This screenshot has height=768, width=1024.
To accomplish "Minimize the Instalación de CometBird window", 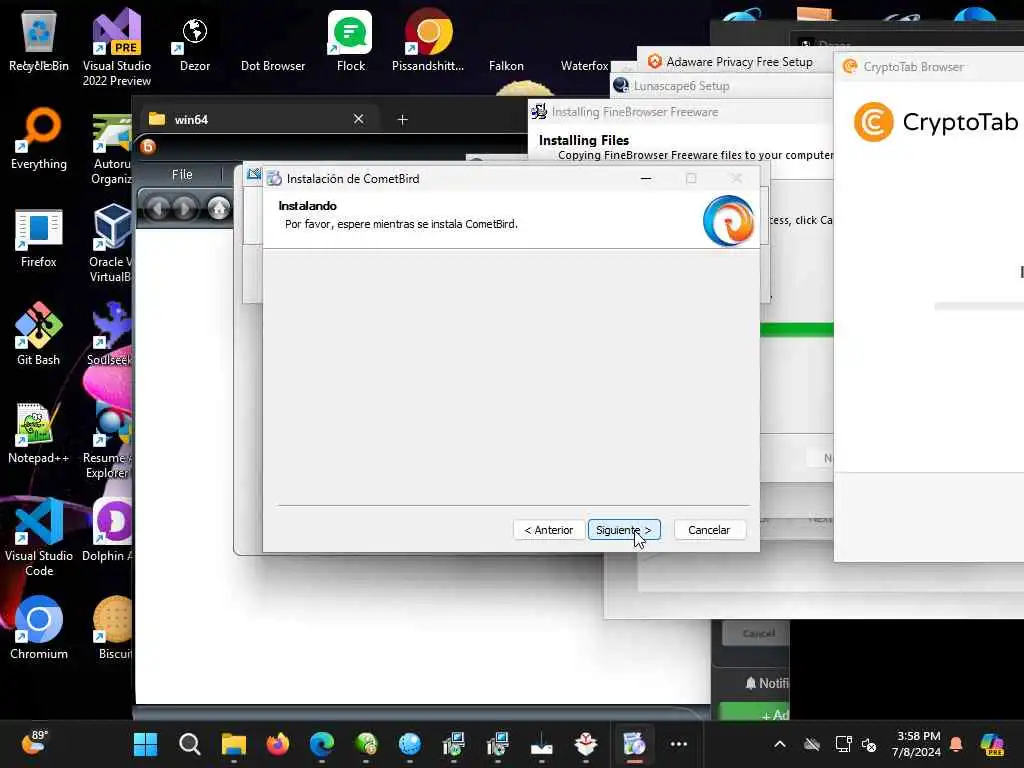I will pos(646,178).
